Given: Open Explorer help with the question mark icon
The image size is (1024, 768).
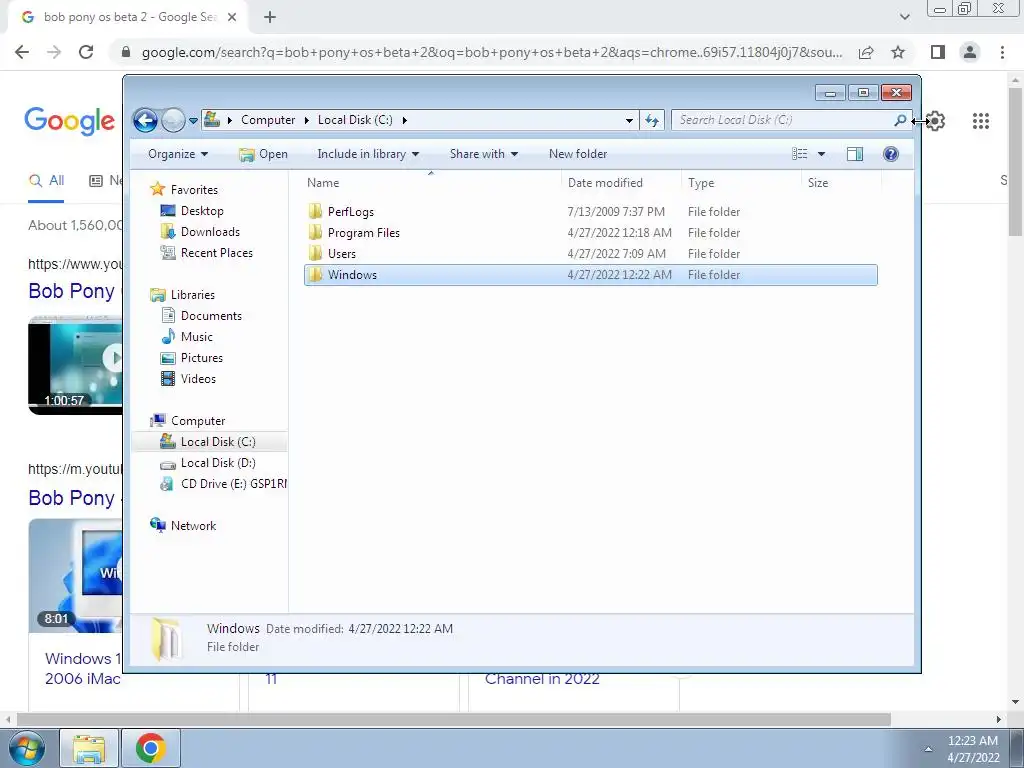Looking at the screenshot, I should [x=891, y=154].
